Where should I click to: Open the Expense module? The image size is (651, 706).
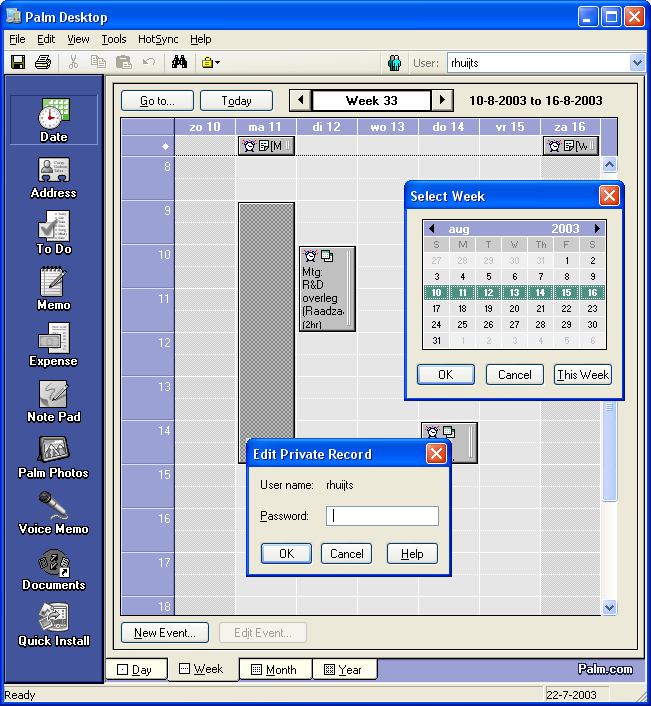(54, 345)
